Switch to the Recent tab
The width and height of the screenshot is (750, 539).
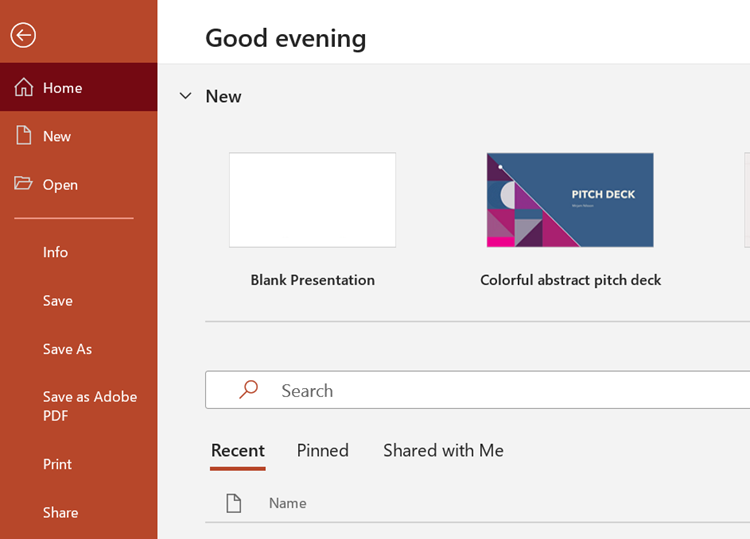click(238, 450)
